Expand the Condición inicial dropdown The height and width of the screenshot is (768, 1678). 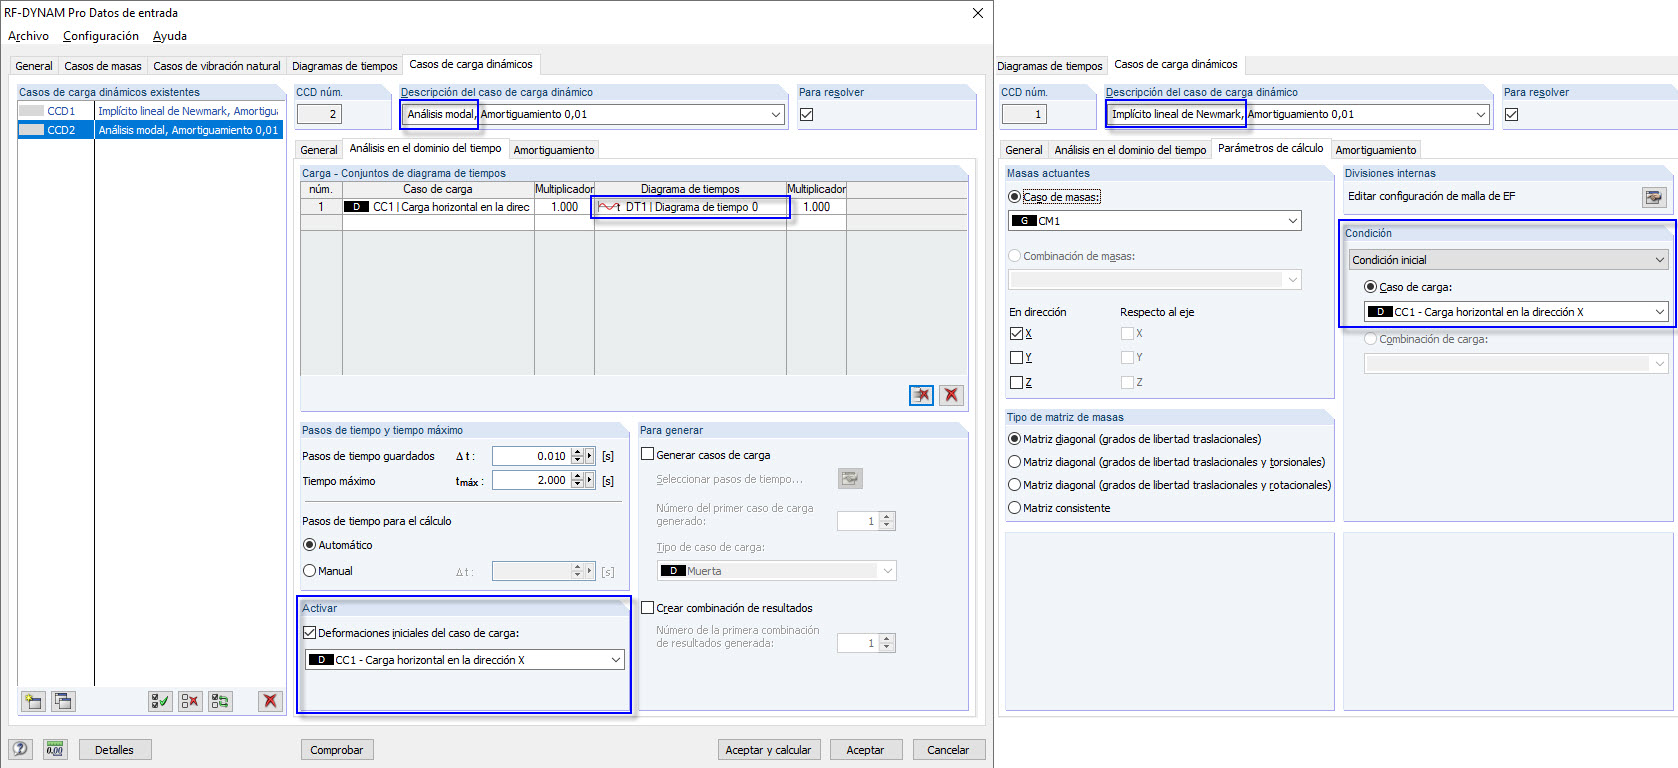point(1509,260)
